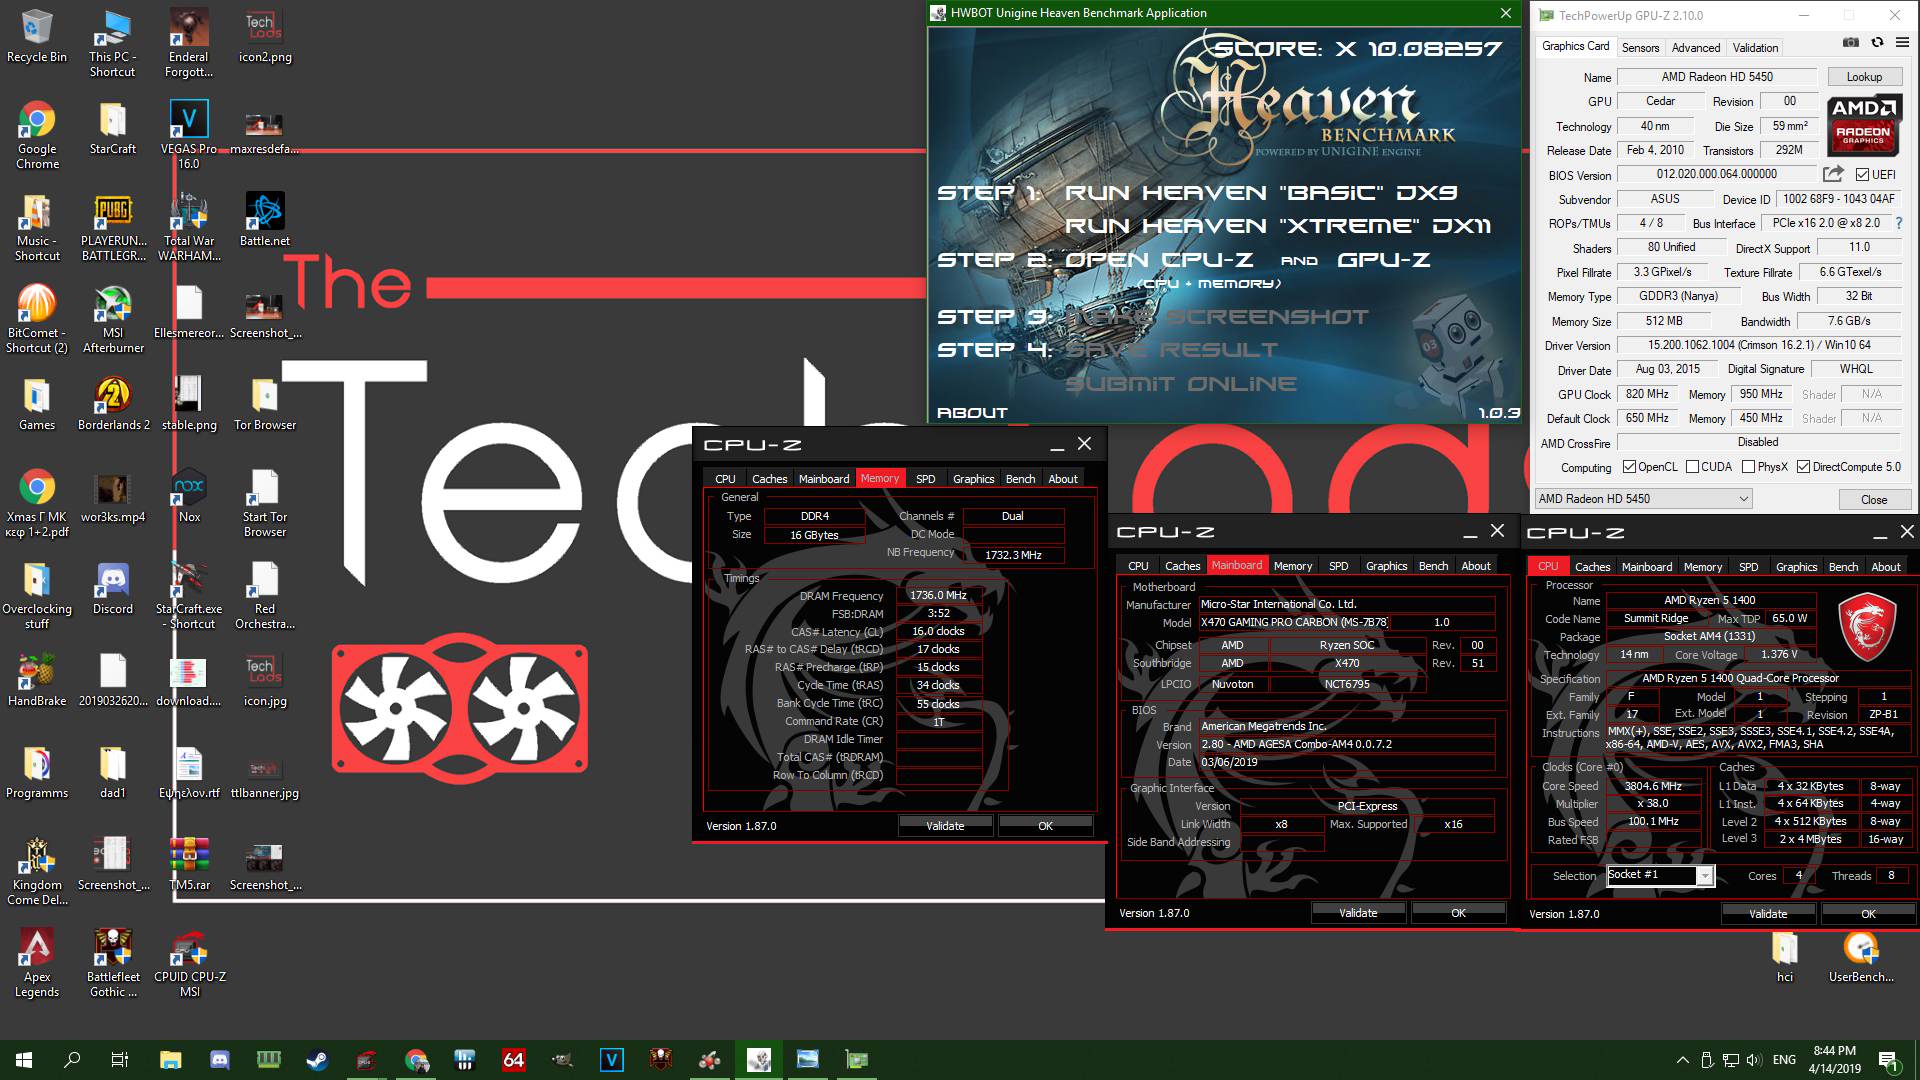Click About in Heaven Benchmark app

972,413
